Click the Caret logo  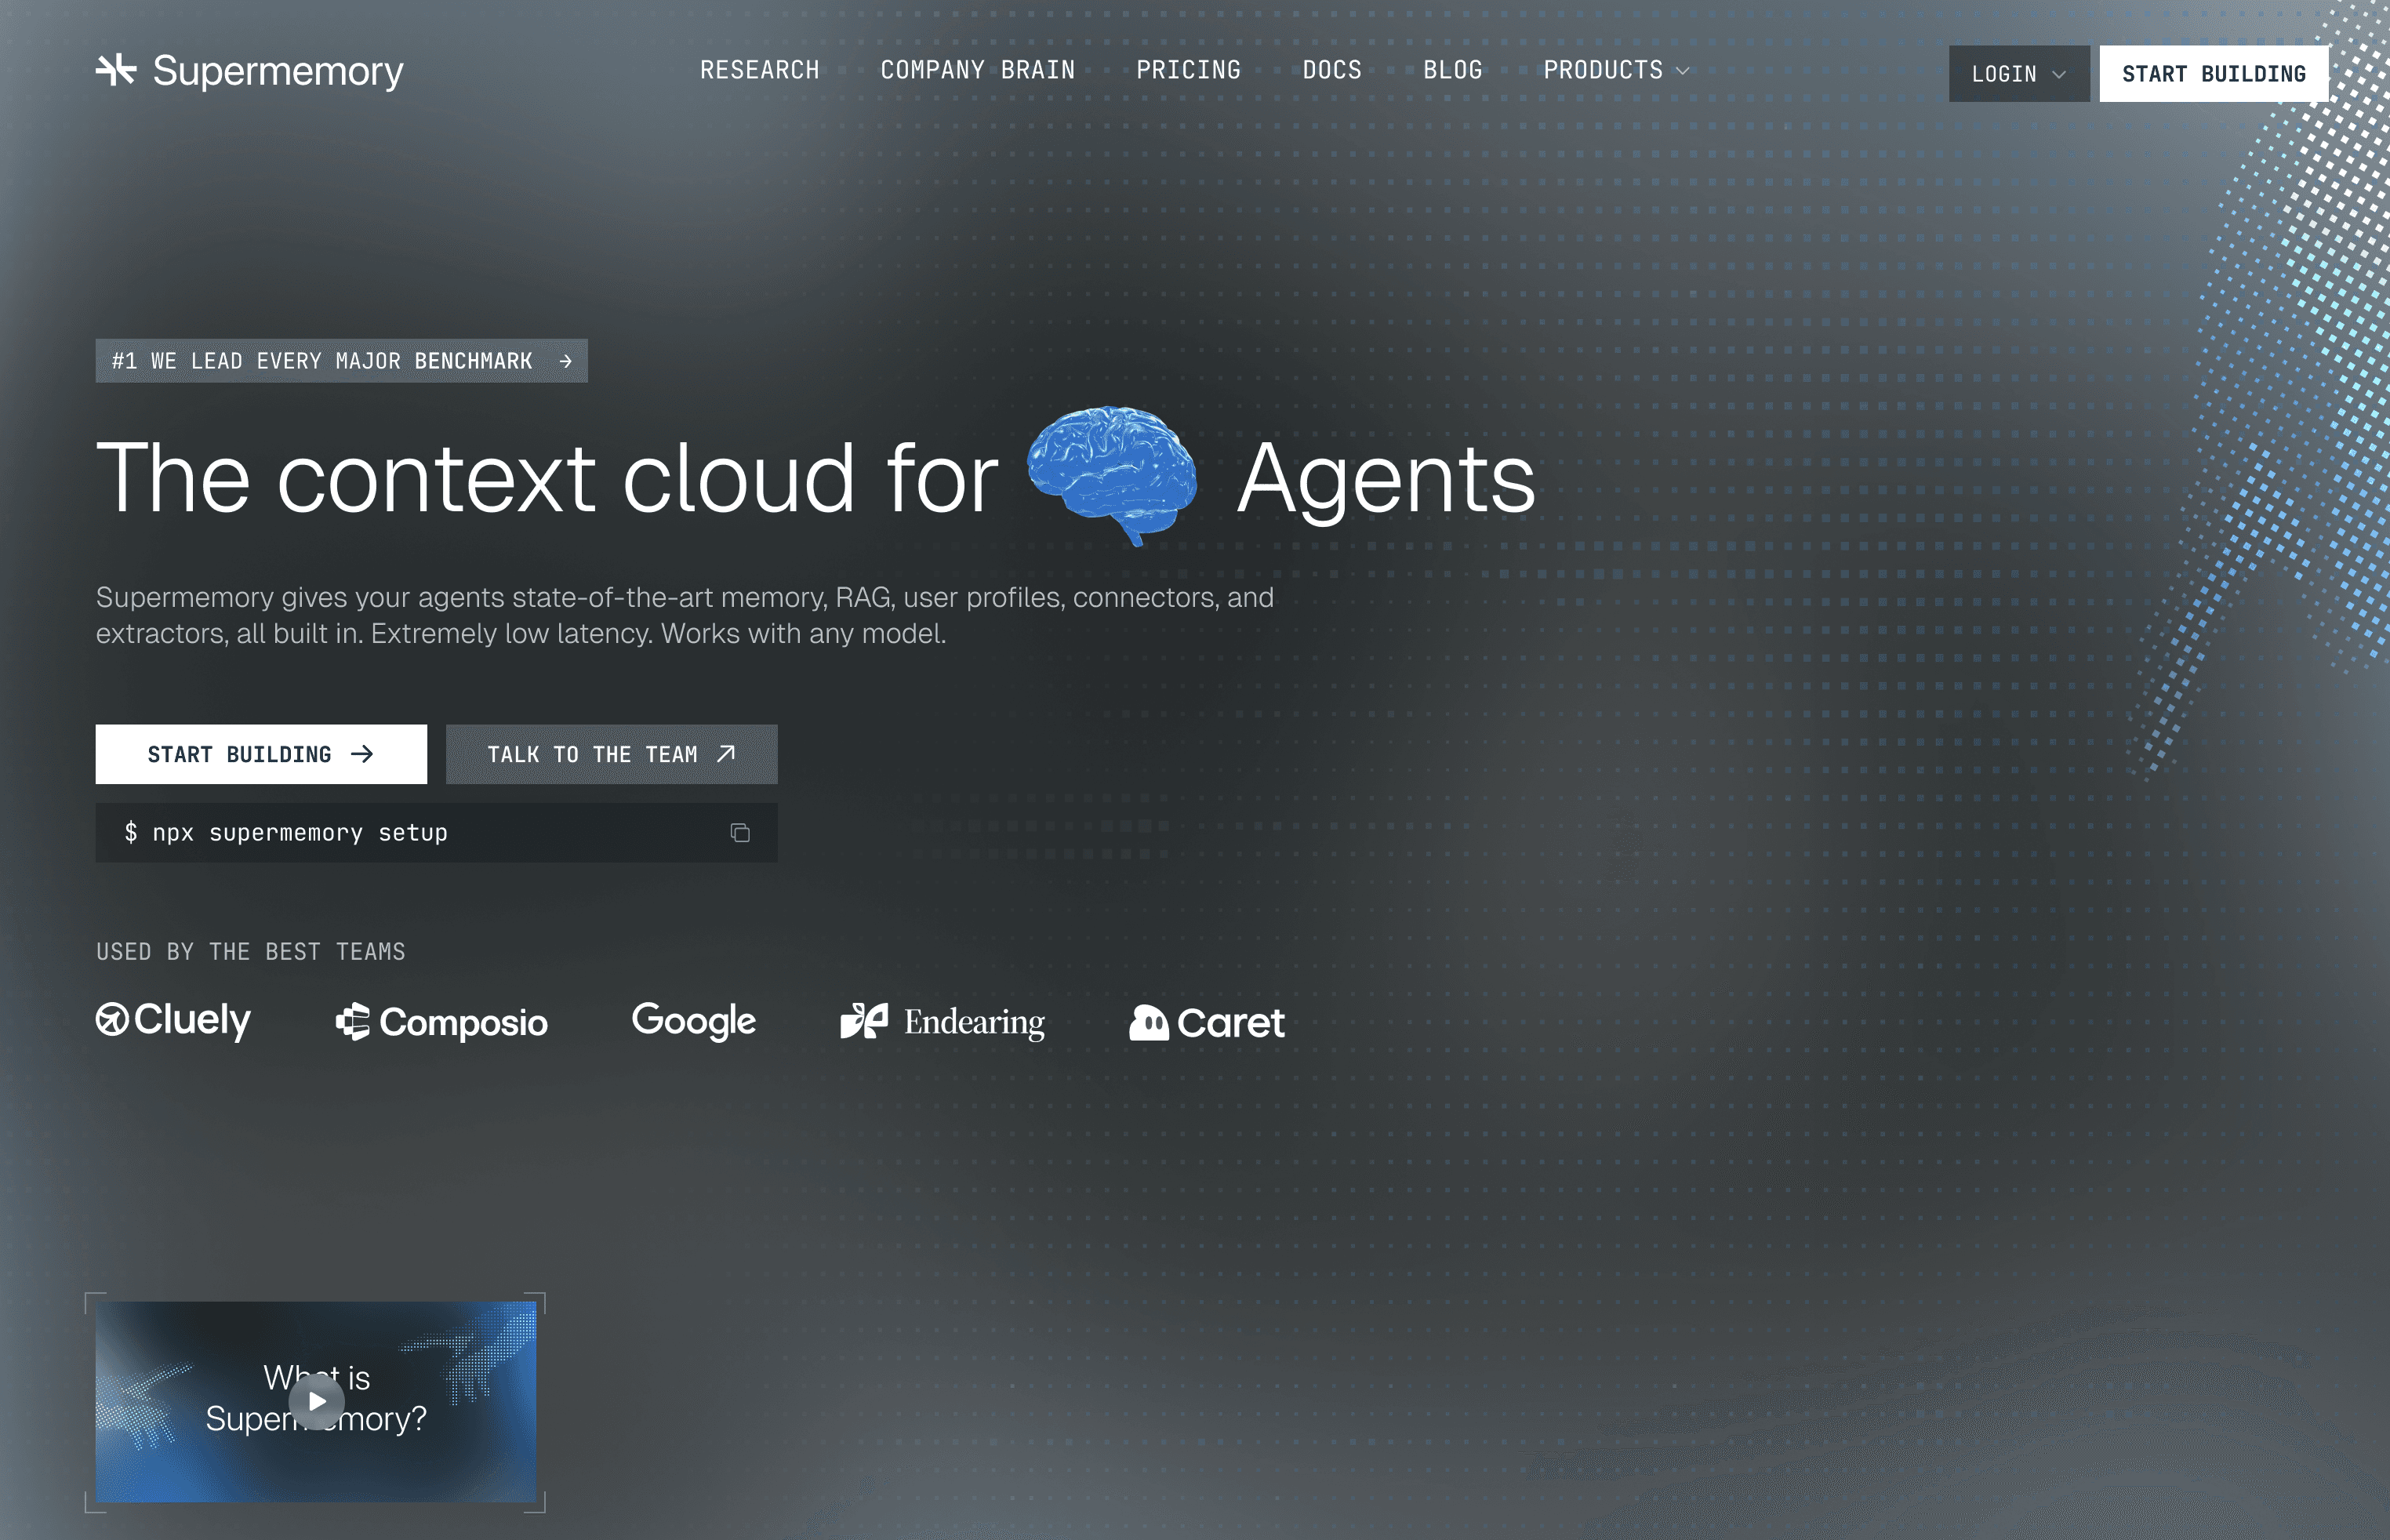click(x=1207, y=1022)
